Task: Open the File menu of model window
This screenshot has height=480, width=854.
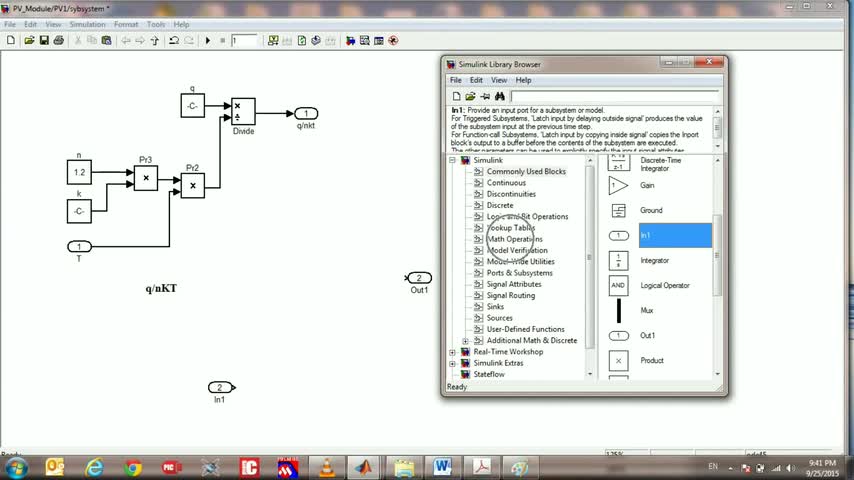Action: (x=10, y=25)
